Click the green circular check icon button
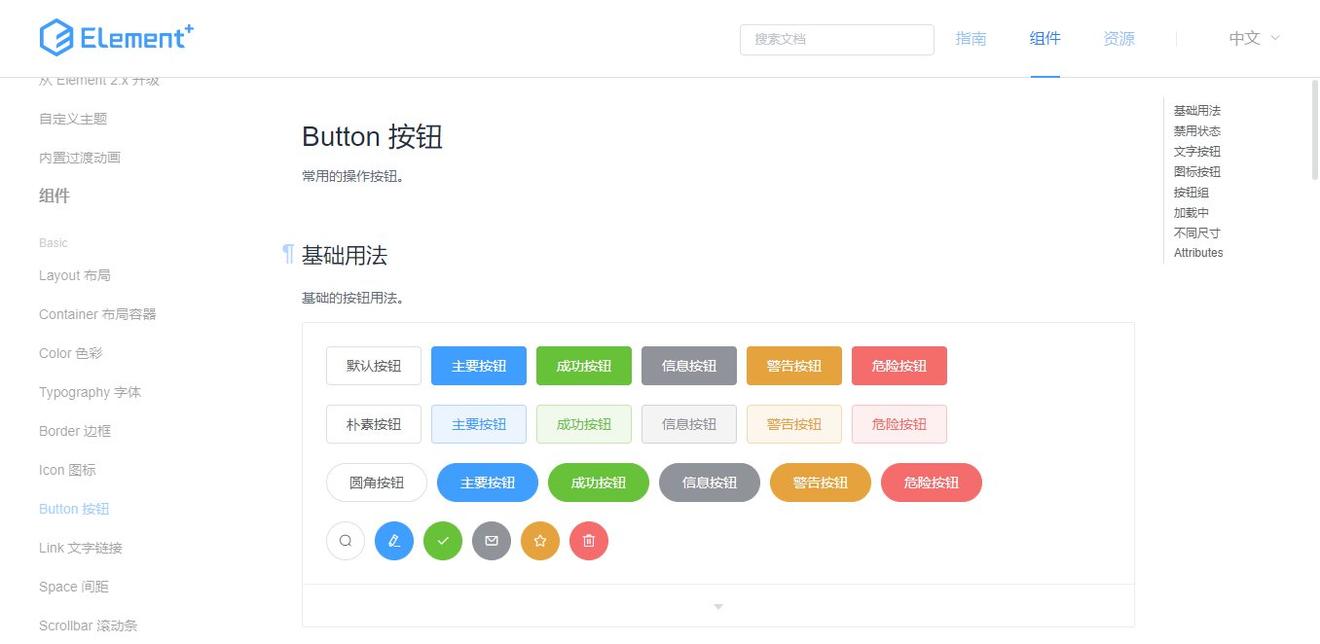Screen dimensions: 1320x644 443,540
